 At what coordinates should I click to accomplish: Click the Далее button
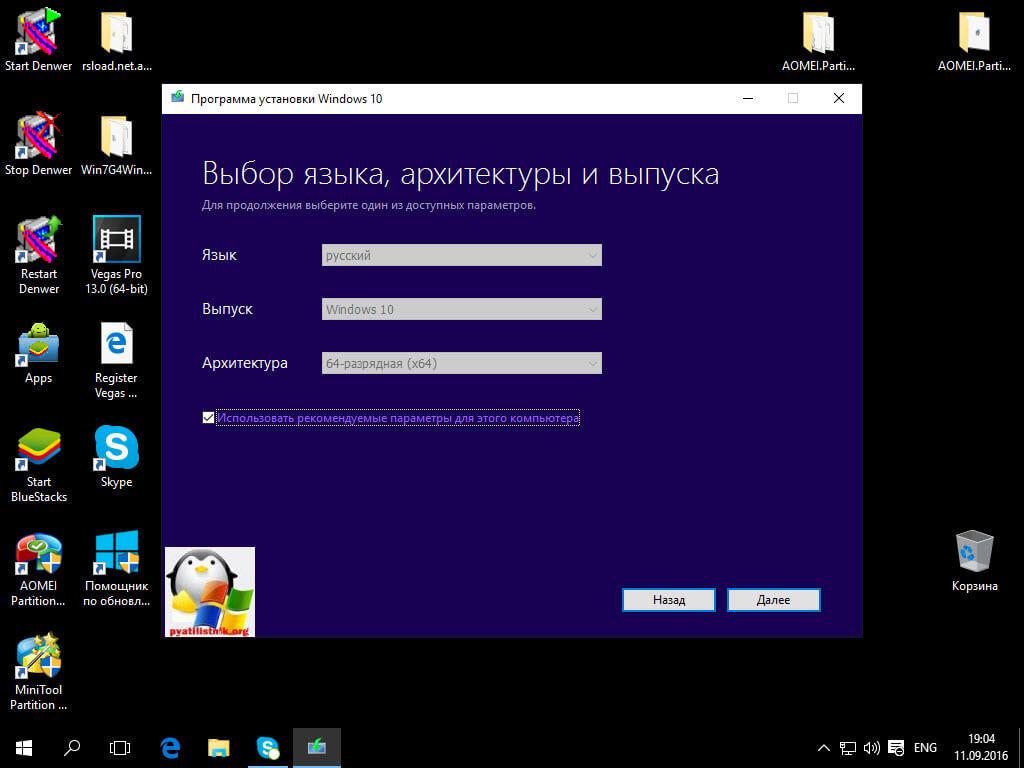[x=774, y=600]
